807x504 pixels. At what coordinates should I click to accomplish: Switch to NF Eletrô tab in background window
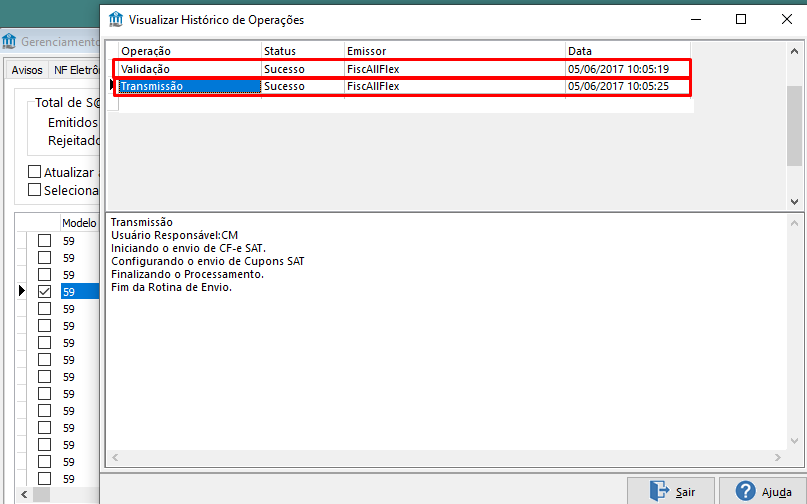(x=76, y=70)
